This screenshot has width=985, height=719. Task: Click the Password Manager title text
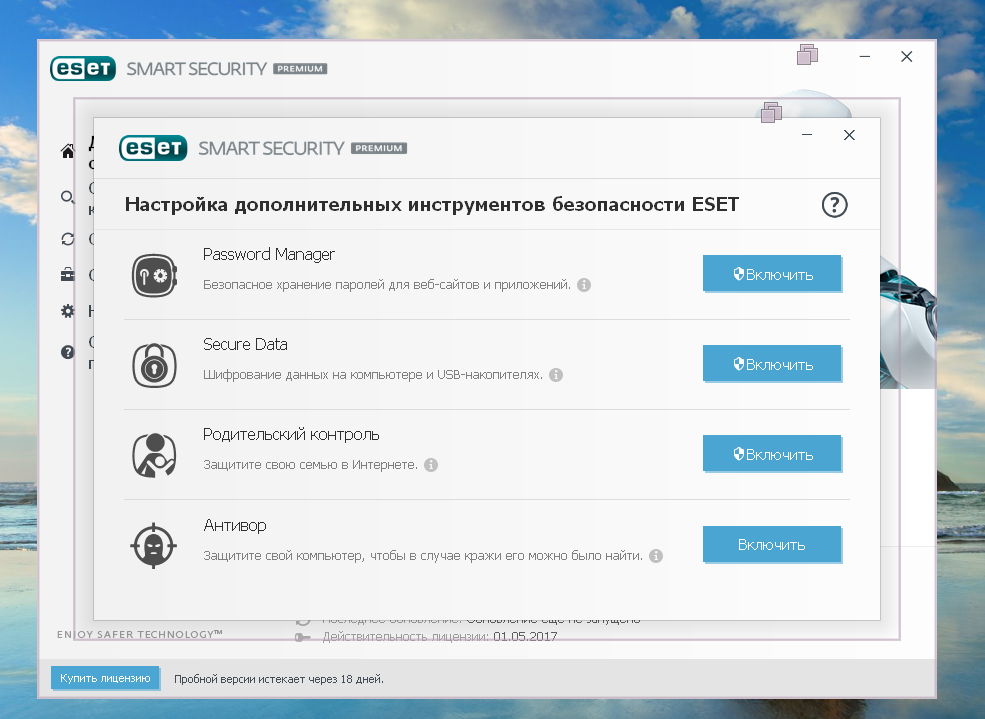pos(268,255)
